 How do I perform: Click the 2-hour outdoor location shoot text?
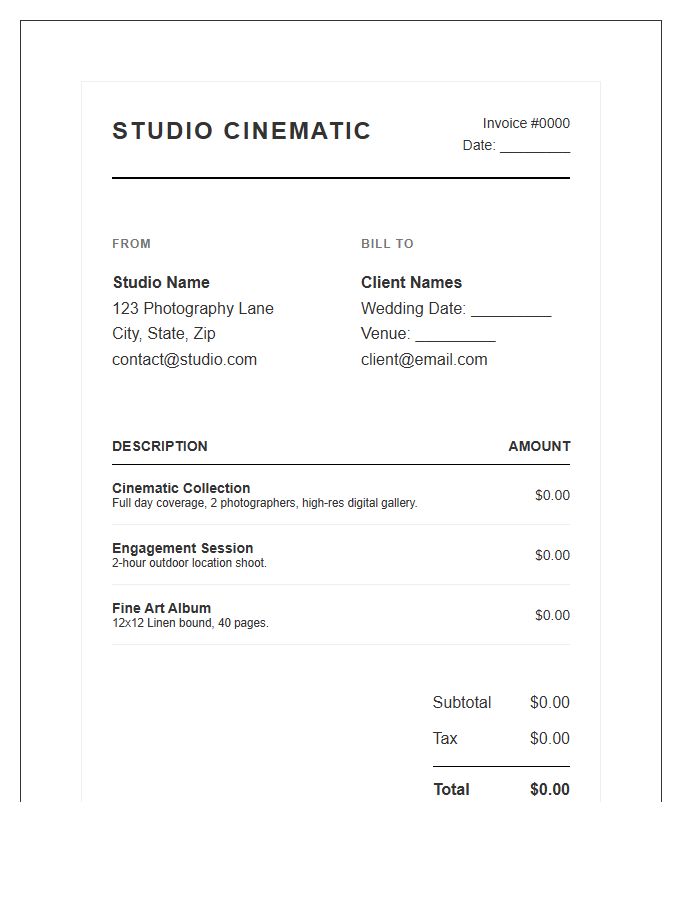pos(189,563)
